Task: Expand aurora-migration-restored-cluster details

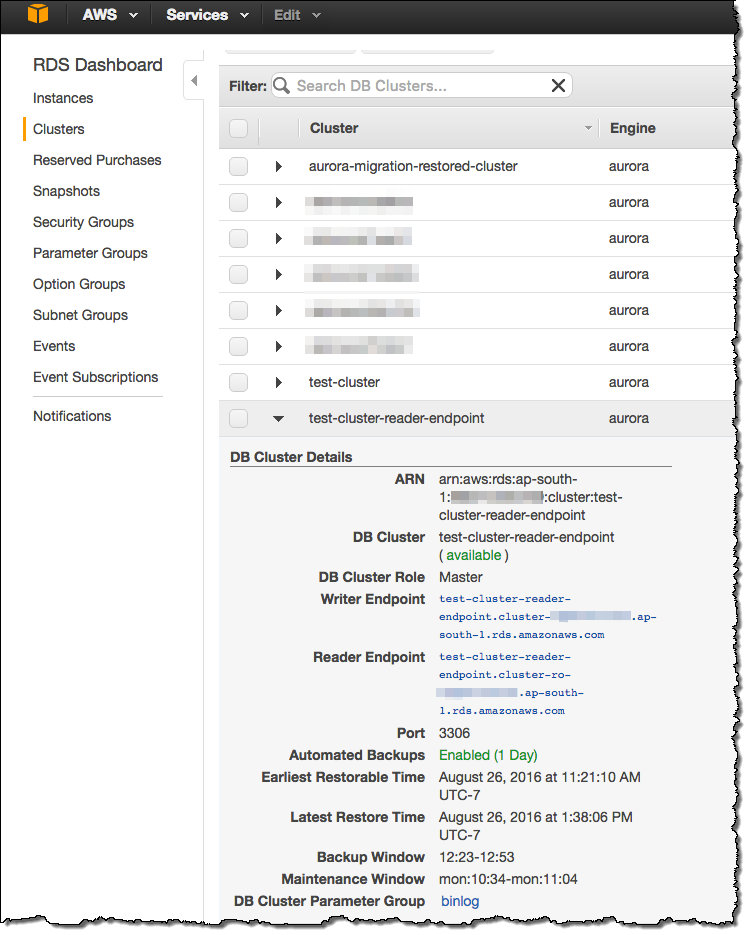Action: tap(279, 166)
